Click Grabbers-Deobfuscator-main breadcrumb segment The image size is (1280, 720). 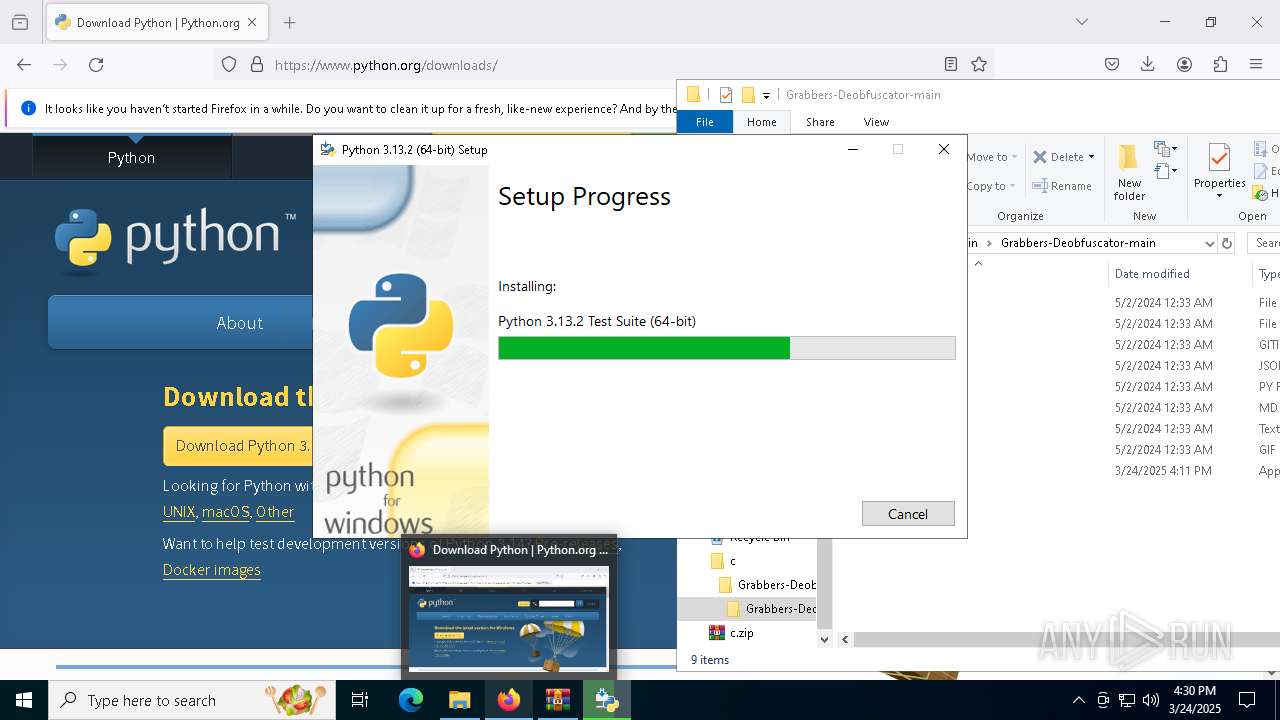click(x=1078, y=243)
